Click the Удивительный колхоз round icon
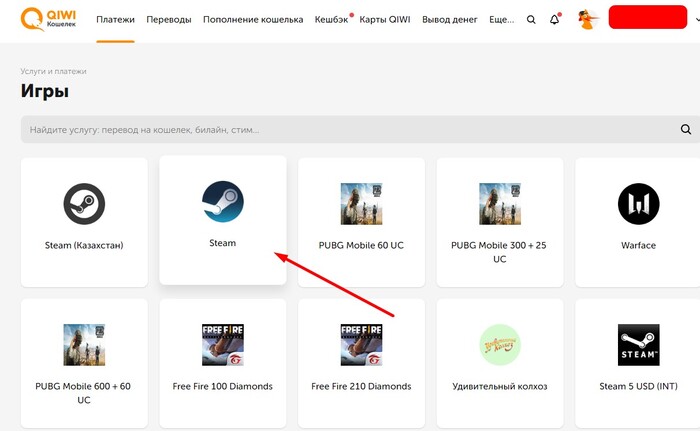 click(500, 345)
